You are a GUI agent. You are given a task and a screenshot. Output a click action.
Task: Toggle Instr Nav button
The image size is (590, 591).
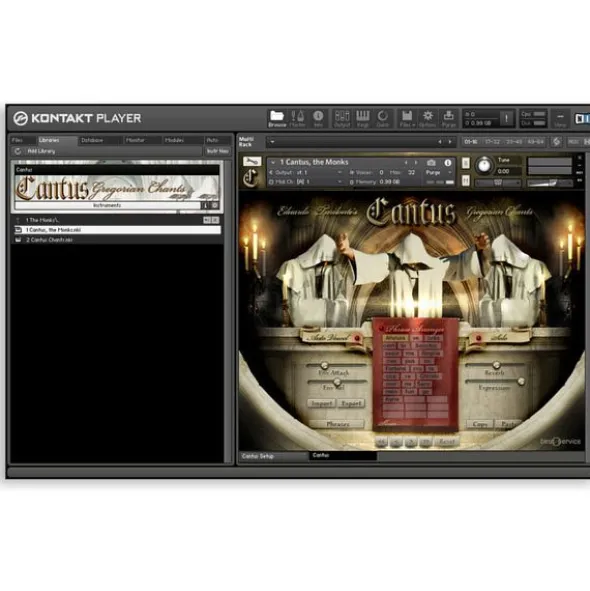click(218, 151)
